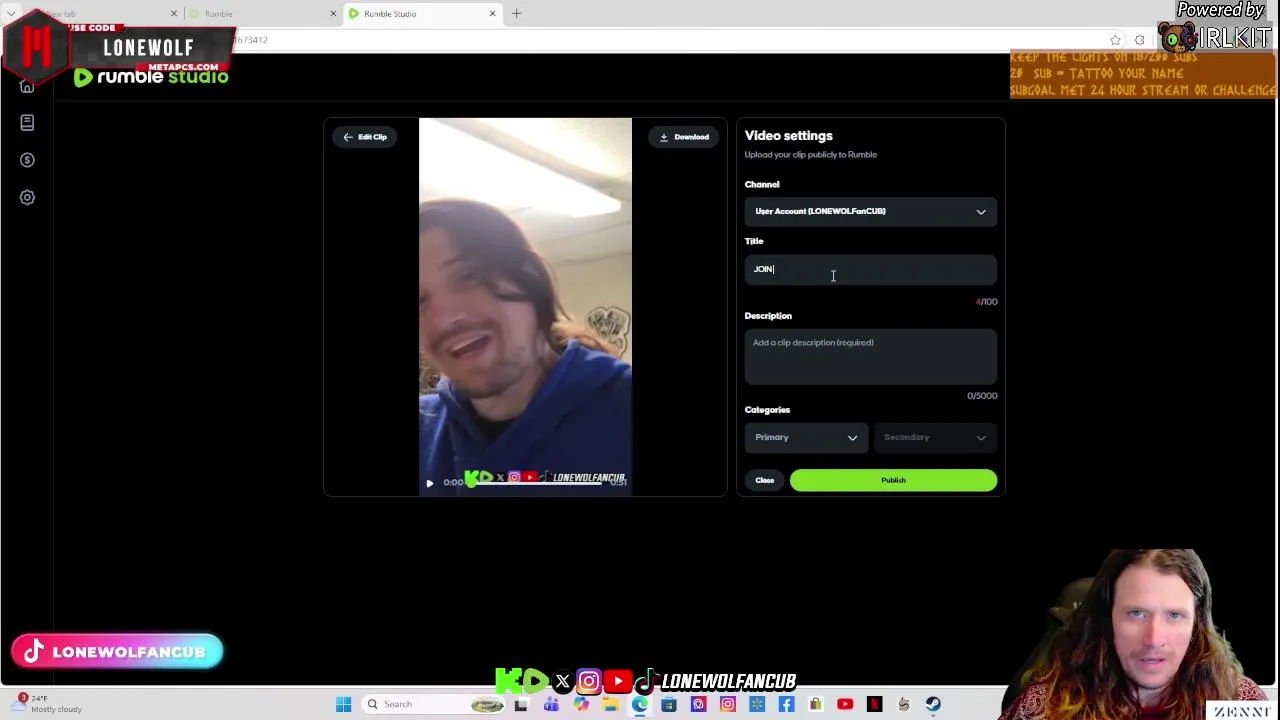The height and width of the screenshot is (720, 1280).
Task: Focus the clip Description text area
Action: (x=870, y=357)
